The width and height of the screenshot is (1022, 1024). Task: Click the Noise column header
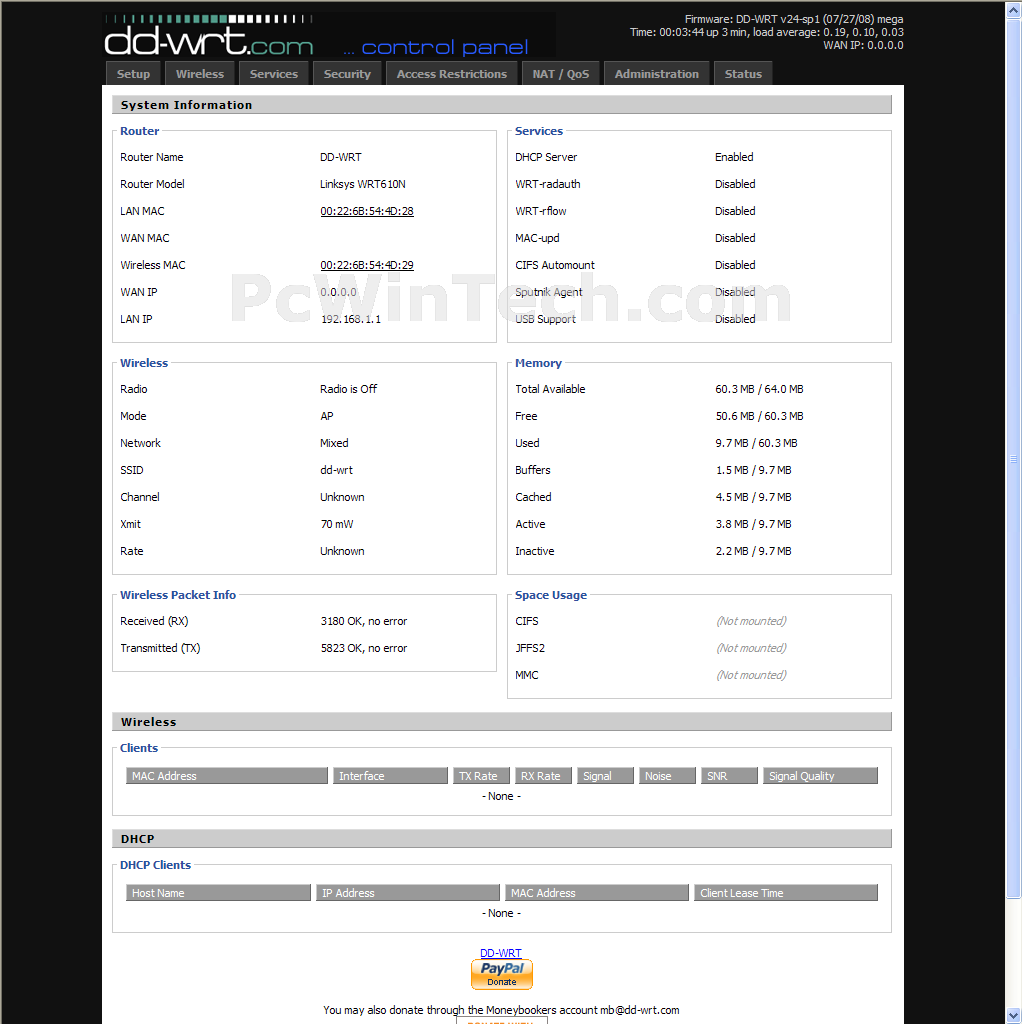[x=667, y=776]
